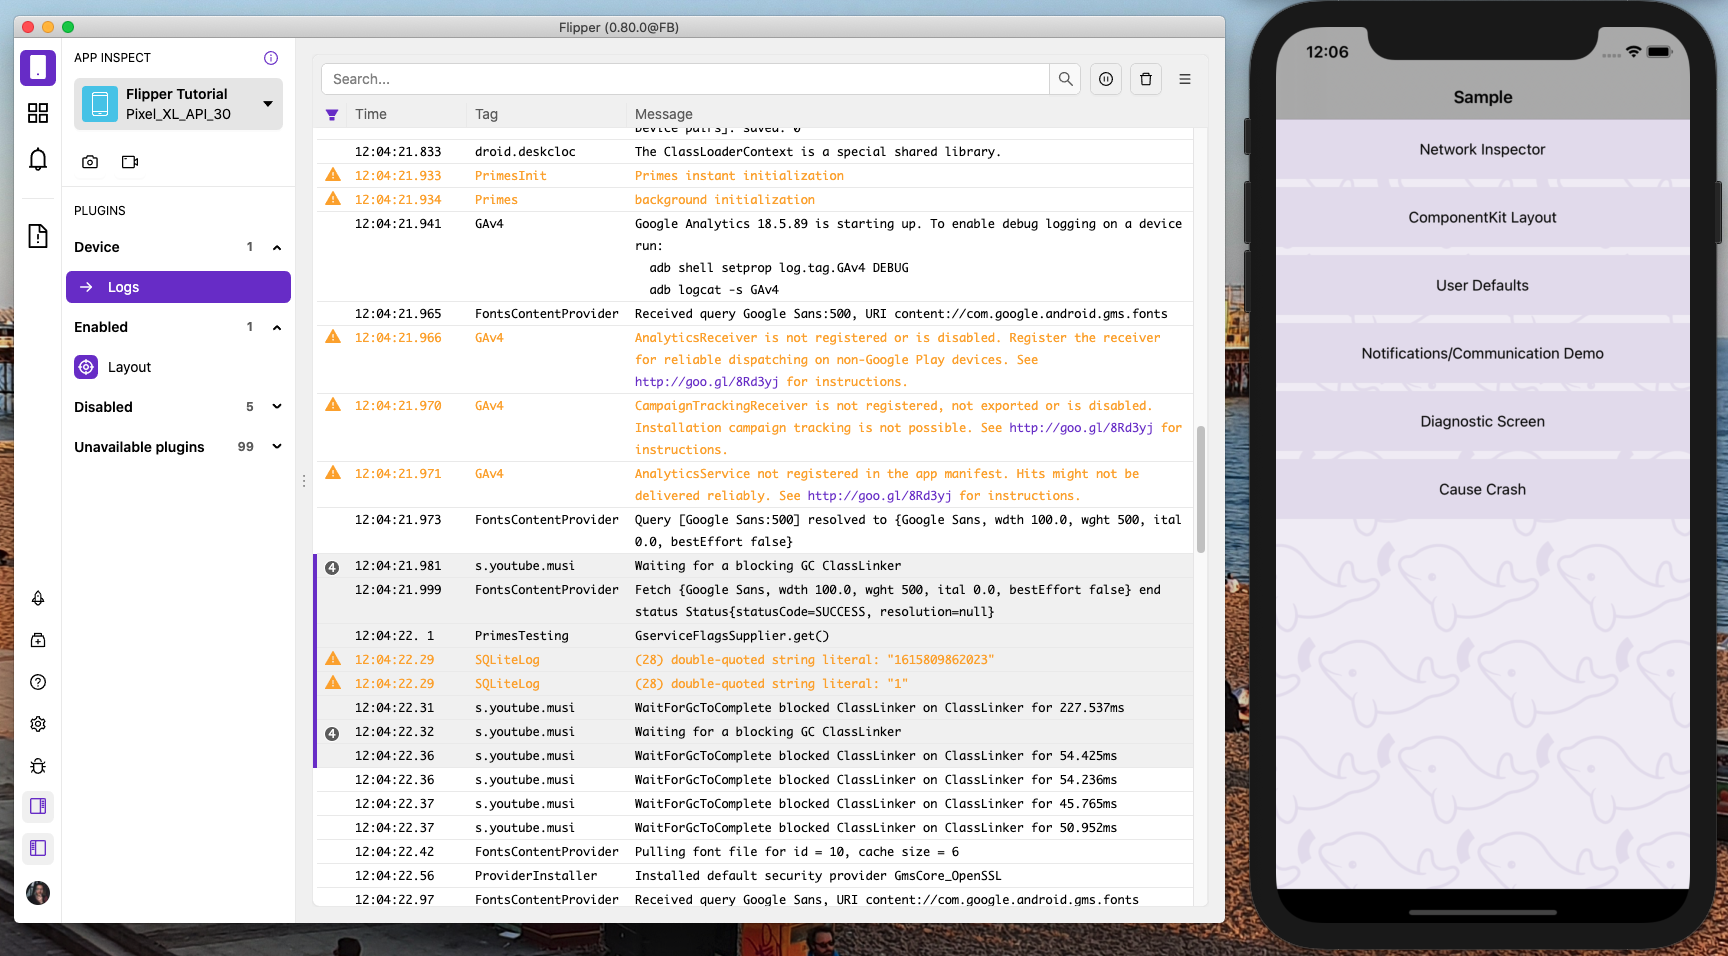Click the log list vertical scrollbar
This screenshot has width=1728, height=956.
1200,489
